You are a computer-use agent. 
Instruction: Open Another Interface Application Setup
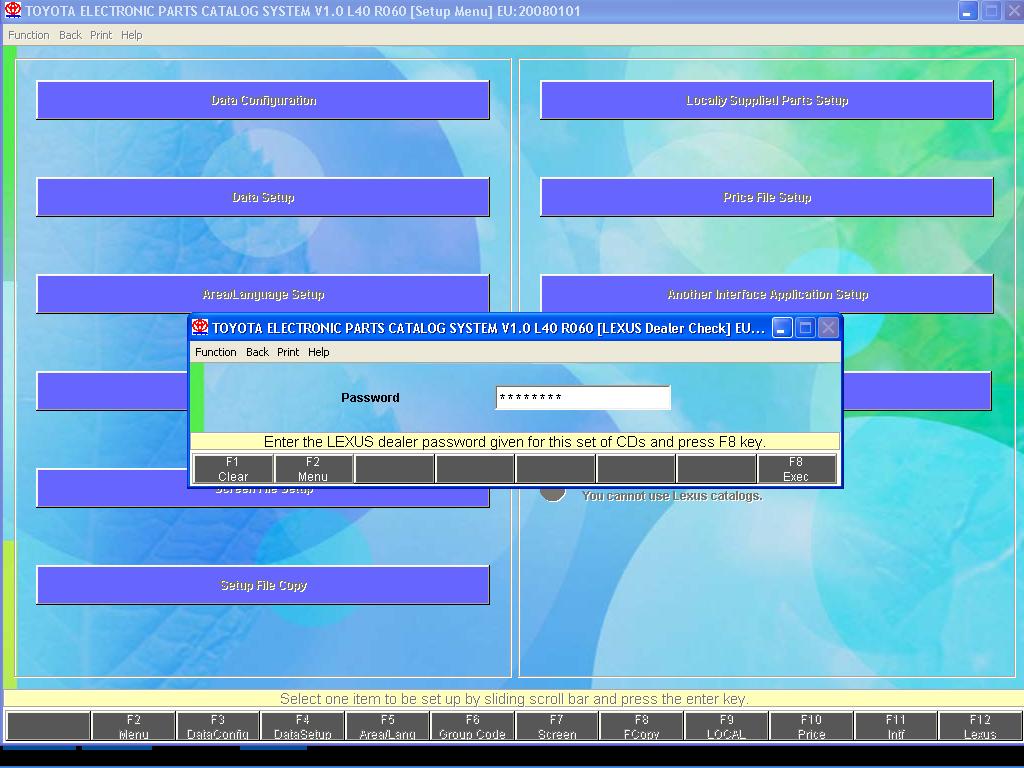point(767,294)
